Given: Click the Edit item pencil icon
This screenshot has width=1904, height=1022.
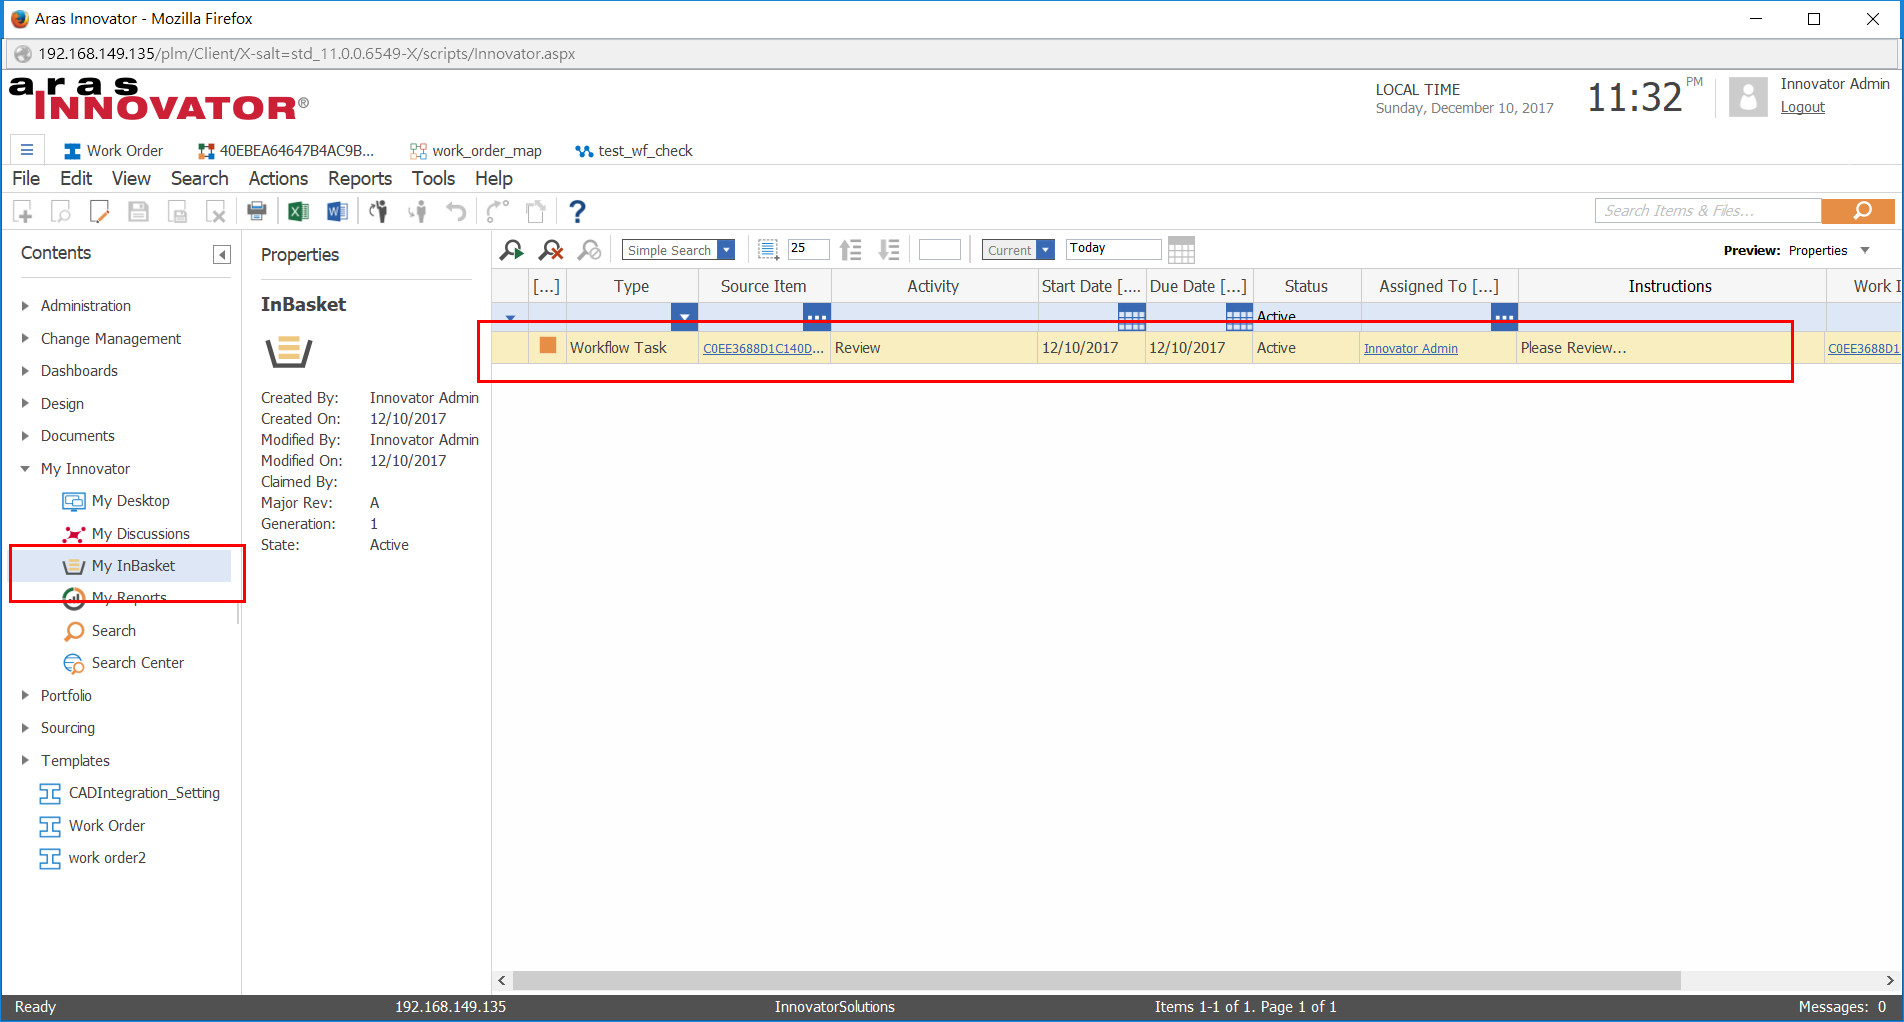Looking at the screenshot, I should pos(99,211).
